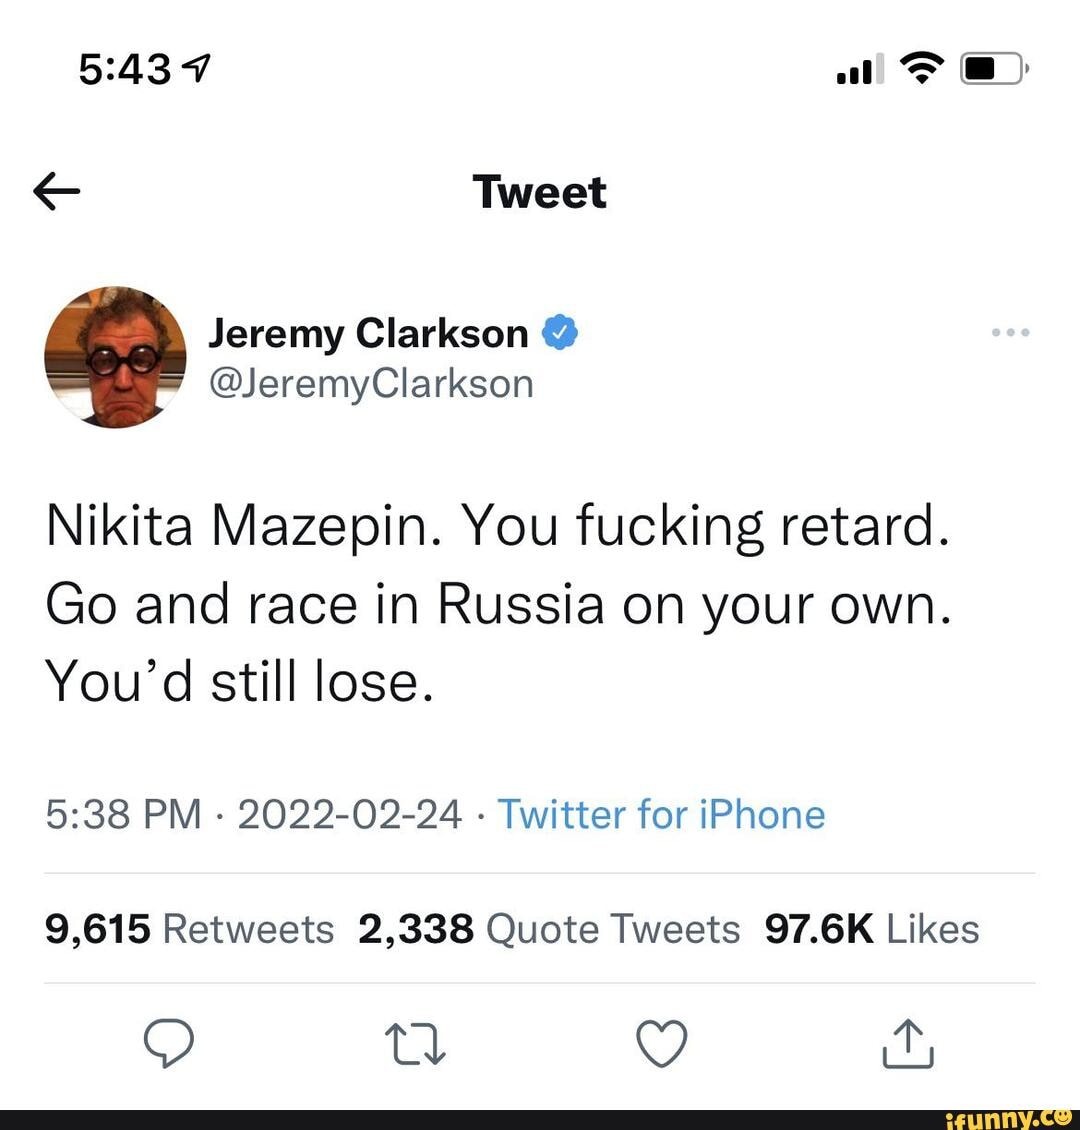Image resolution: width=1080 pixels, height=1130 pixels.
Task: Tap the Wi-Fi status icon
Action: (x=921, y=68)
